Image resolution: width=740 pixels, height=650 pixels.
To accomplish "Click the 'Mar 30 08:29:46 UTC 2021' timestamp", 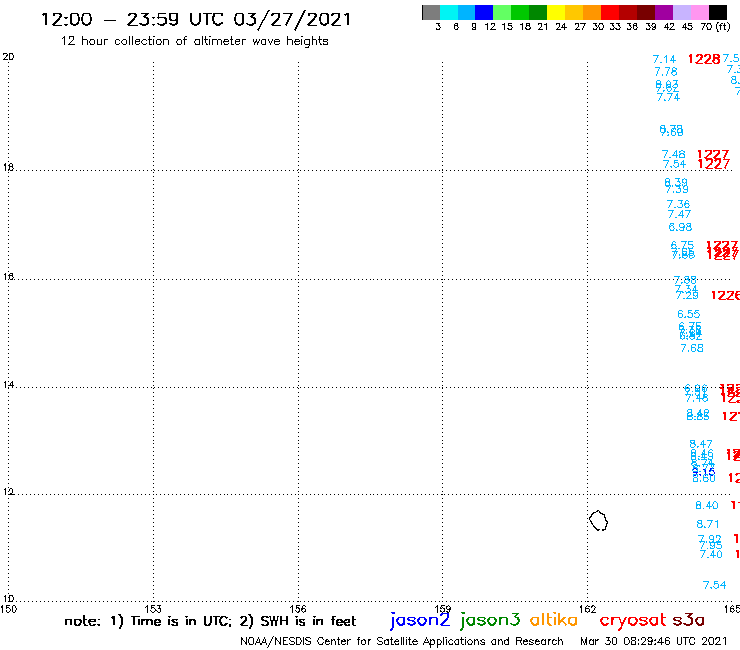I will [x=654, y=641].
